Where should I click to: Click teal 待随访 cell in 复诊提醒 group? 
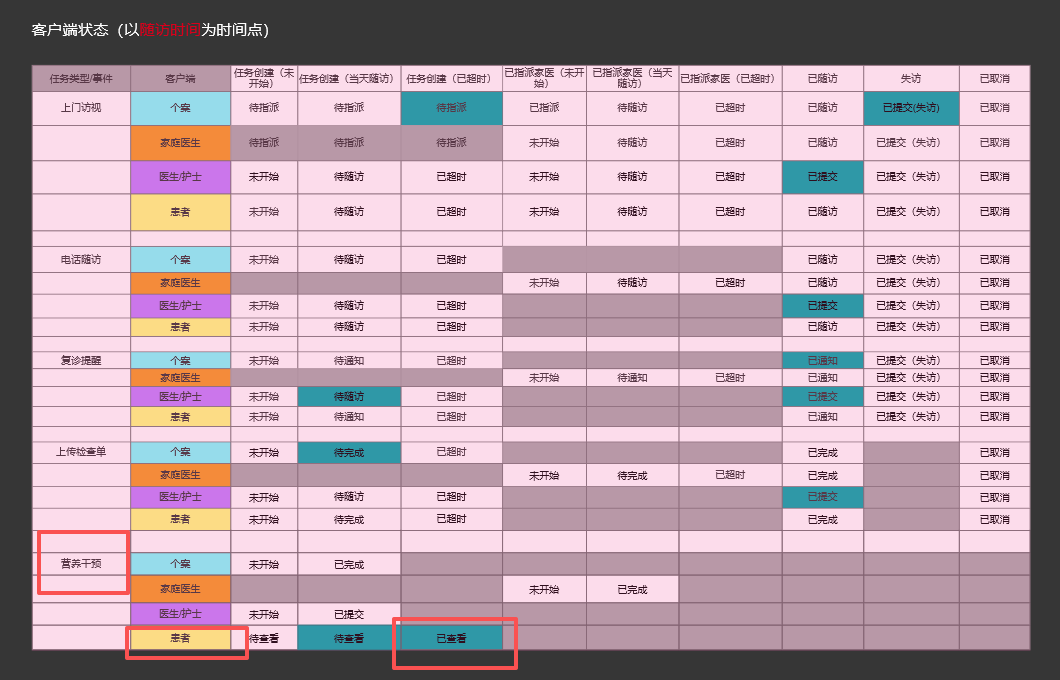[349, 397]
